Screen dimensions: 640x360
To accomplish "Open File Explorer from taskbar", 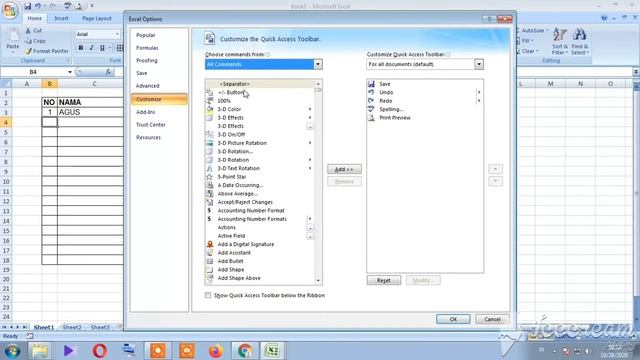I will (x=40, y=351).
